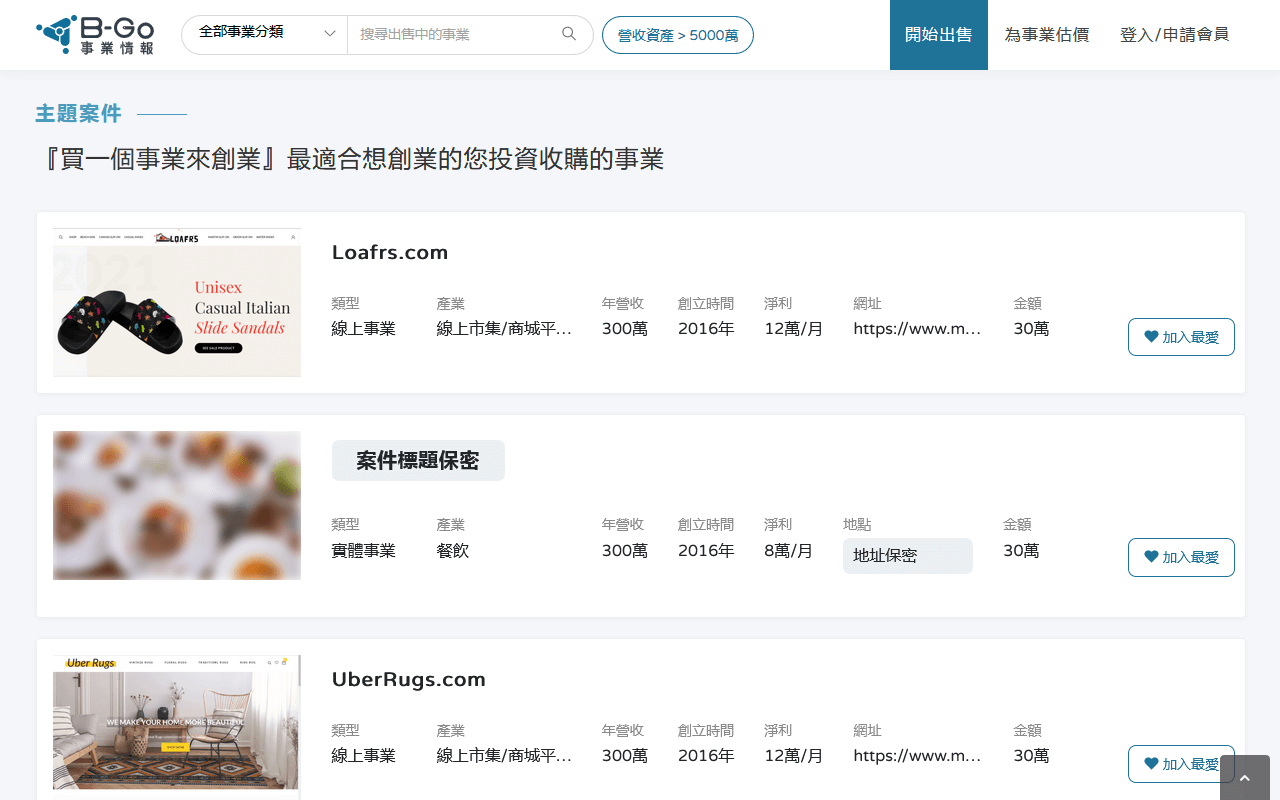
Task: Open the UberRugs.com listing title
Action: coord(409,679)
